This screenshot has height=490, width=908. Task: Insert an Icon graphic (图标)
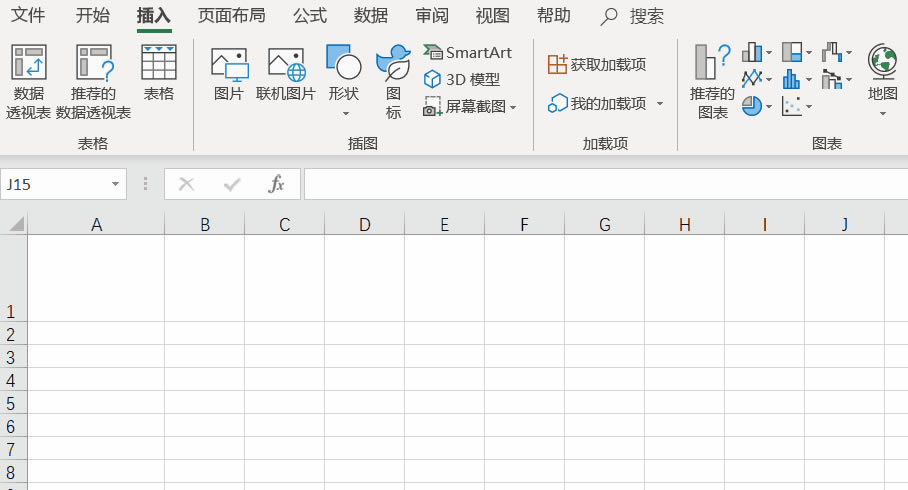tap(393, 82)
